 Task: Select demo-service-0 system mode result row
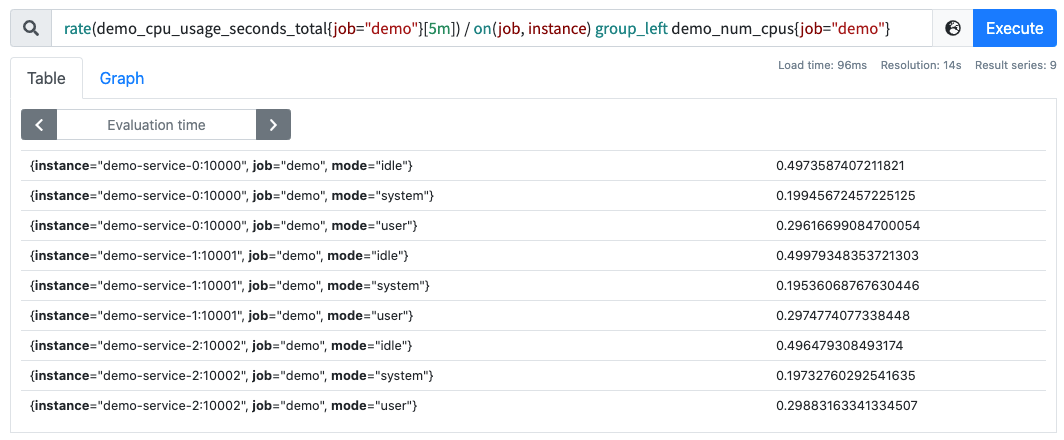click(x=533, y=196)
